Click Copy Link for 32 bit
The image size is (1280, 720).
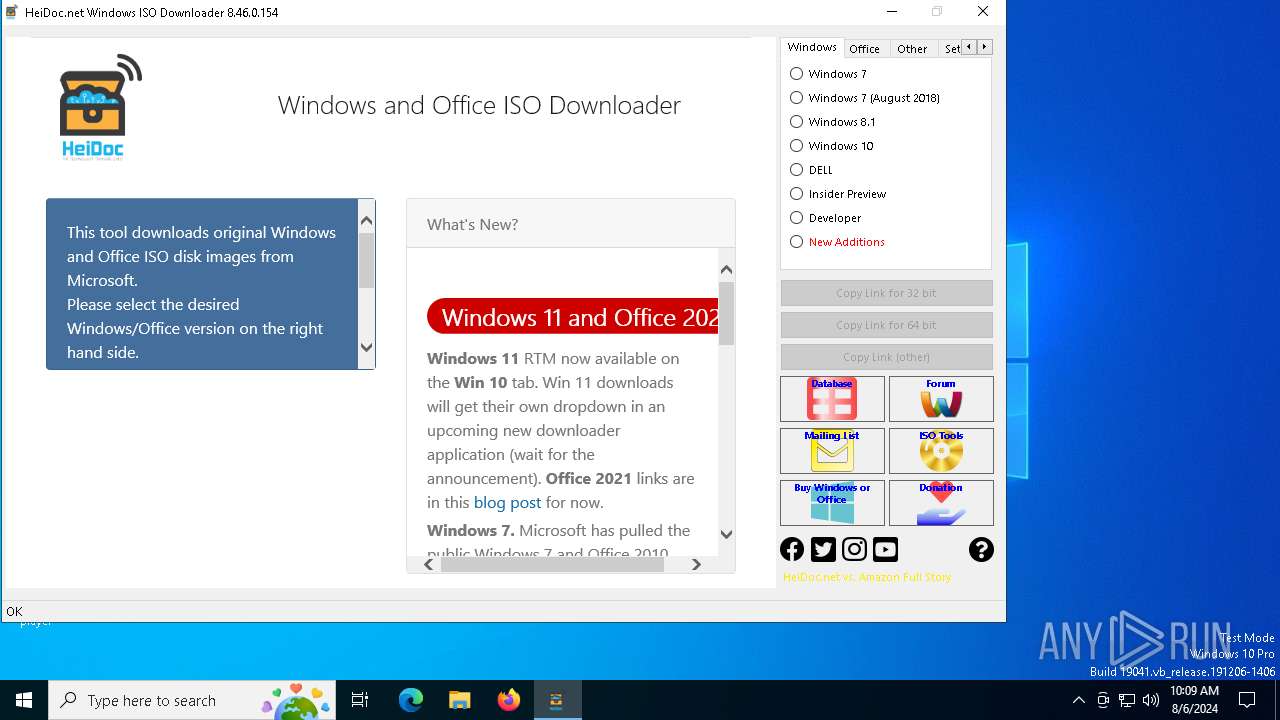coord(886,293)
